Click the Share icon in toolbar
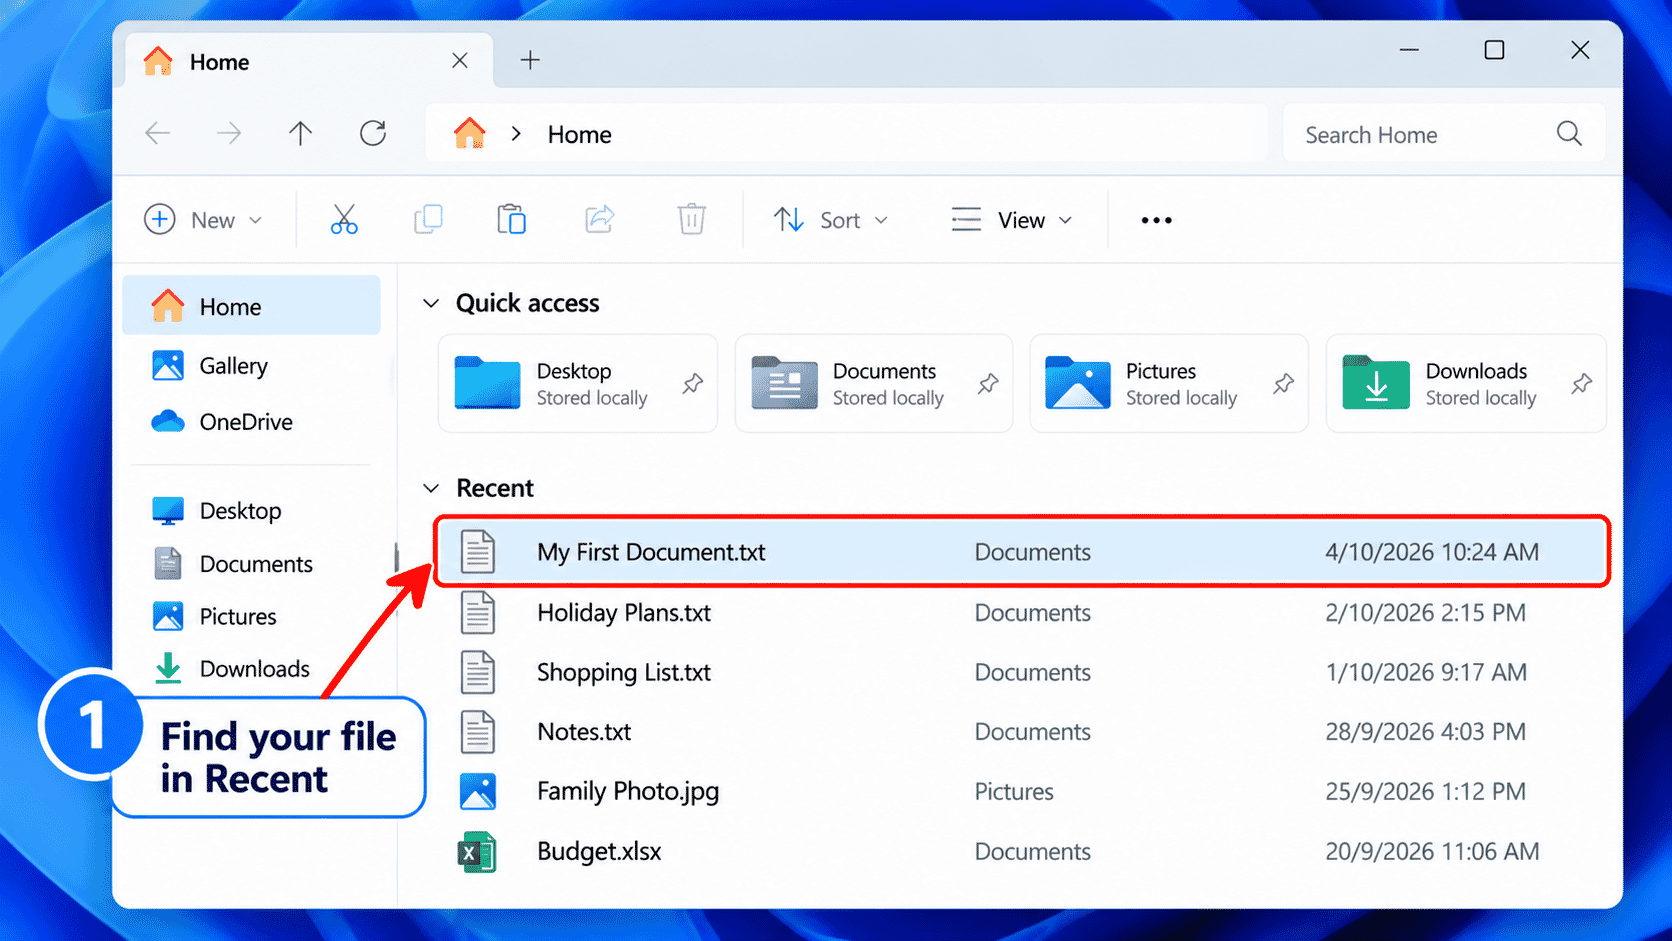Screen dimensions: 1672x941 599,219
